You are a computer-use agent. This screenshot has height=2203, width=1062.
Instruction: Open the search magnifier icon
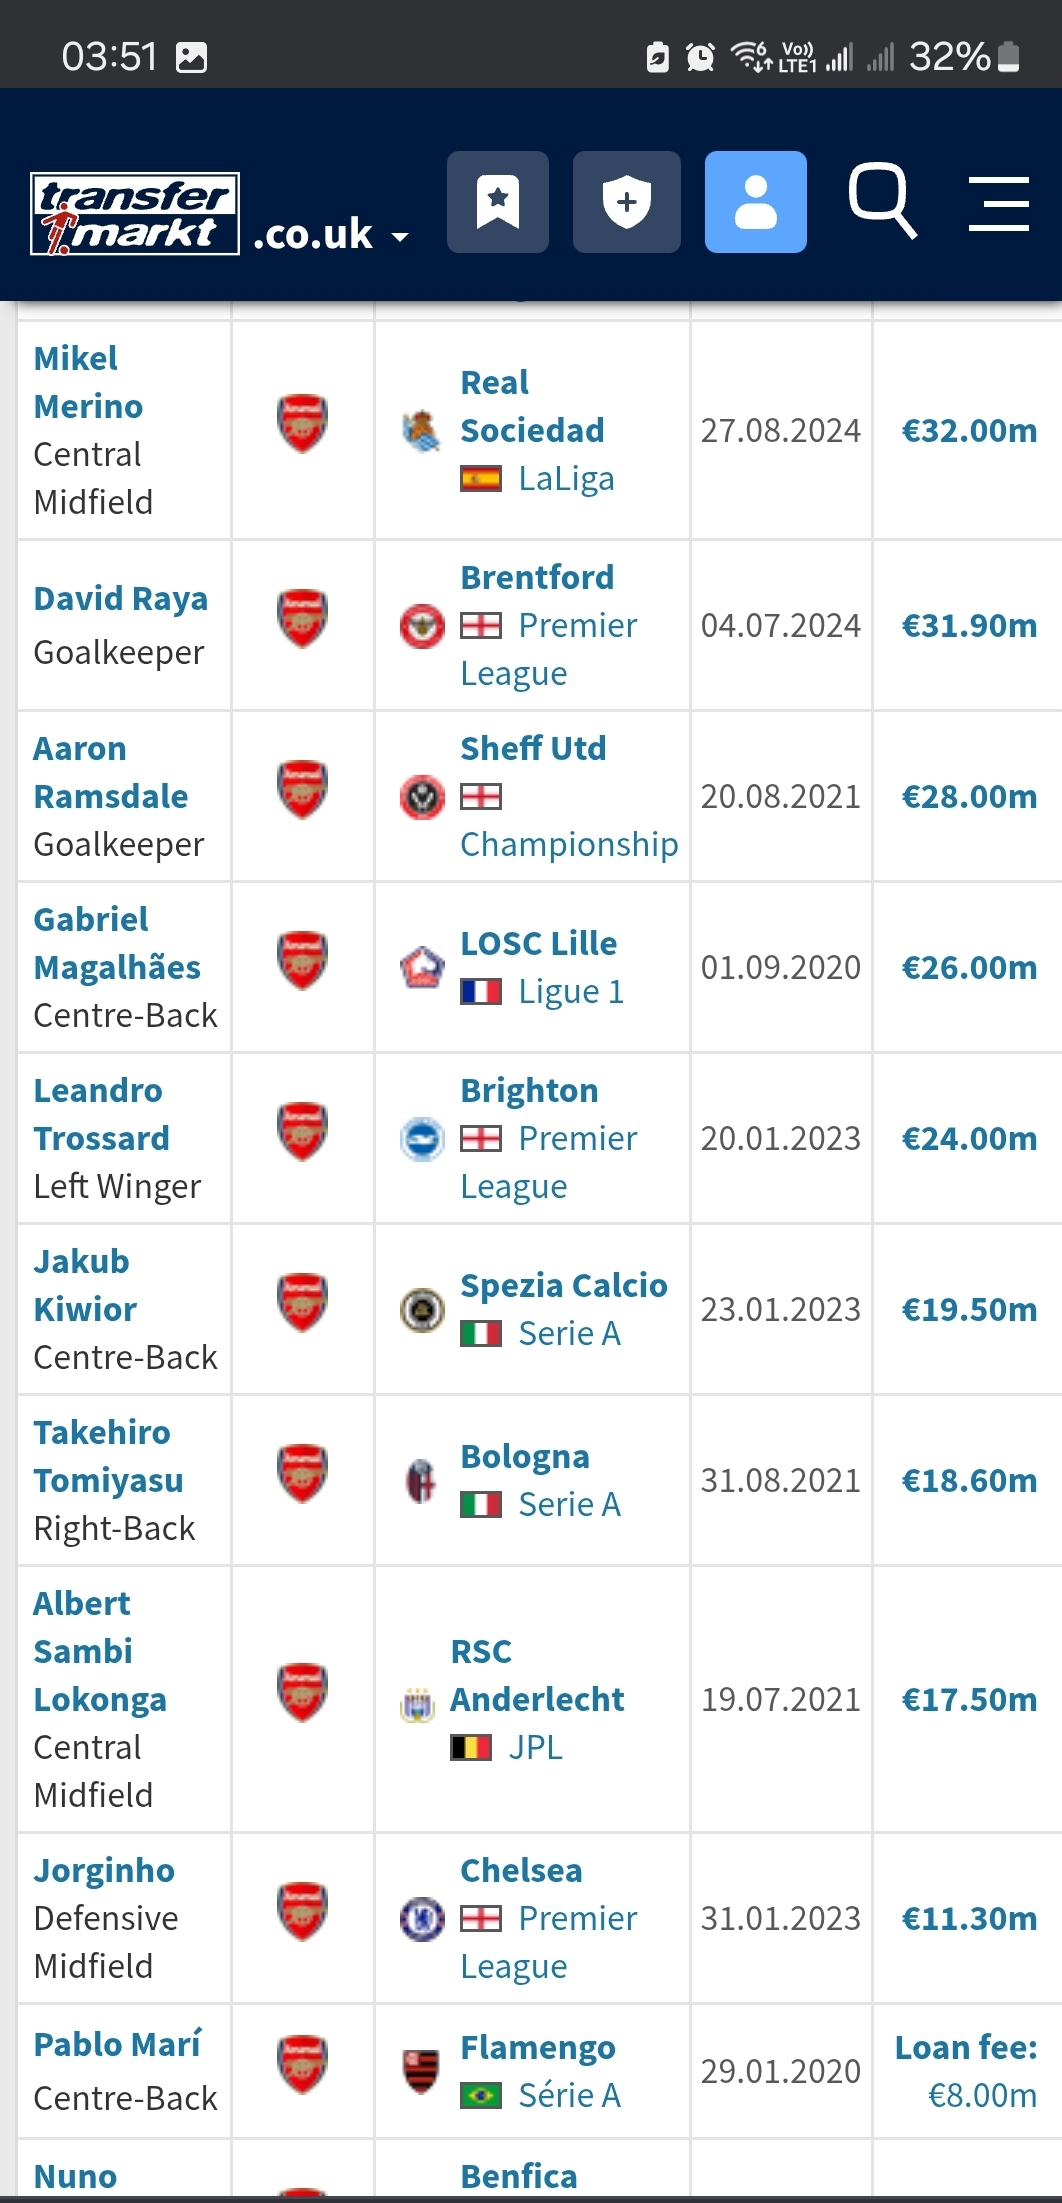(883, 202)
